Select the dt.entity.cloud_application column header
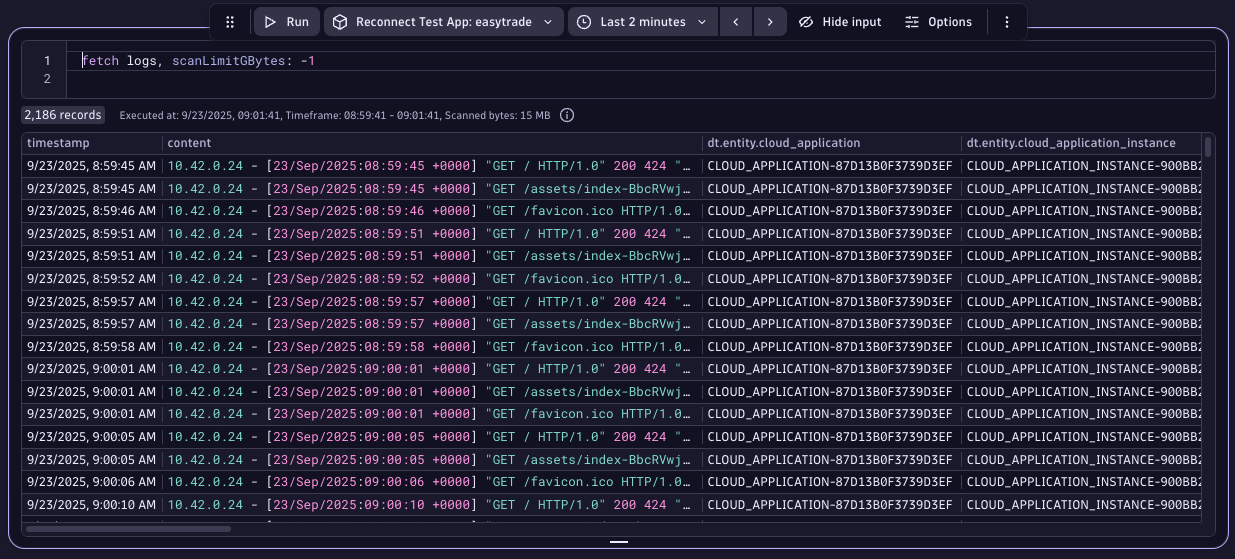This screenshot has width=1235, height=559. coord(783,143)
